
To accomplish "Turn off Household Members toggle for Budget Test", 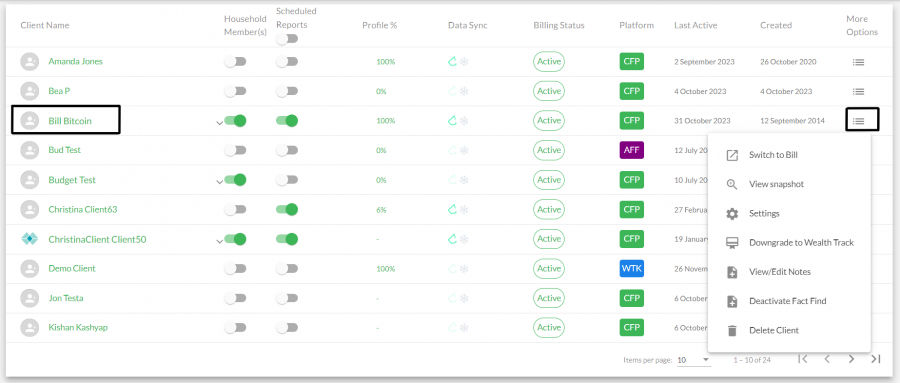I will [x=235, y=180].
